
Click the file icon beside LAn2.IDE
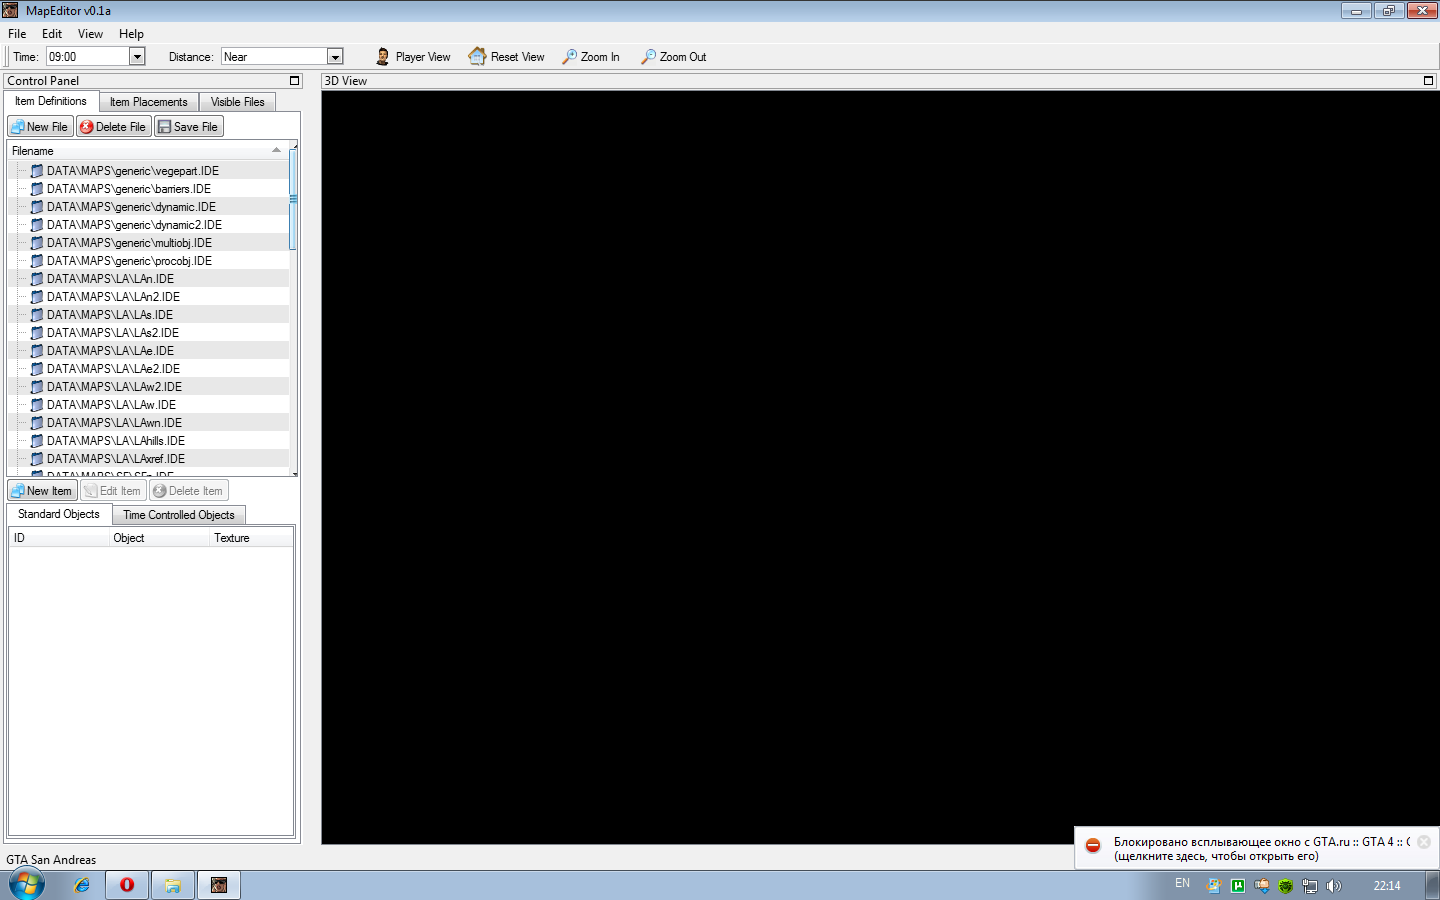[37, 297]
